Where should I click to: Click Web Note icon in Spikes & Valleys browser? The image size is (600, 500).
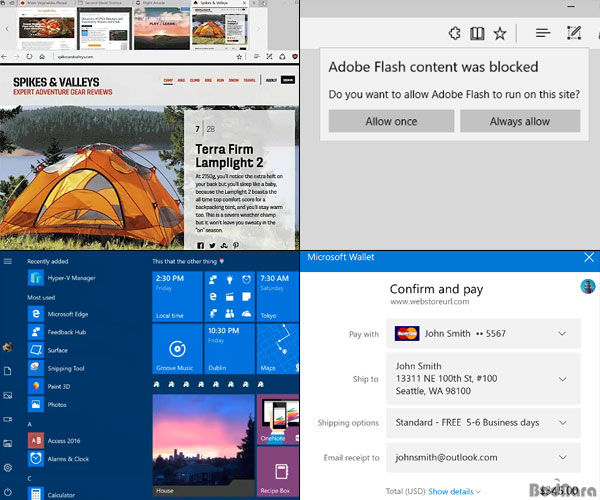tap(269, 57)
